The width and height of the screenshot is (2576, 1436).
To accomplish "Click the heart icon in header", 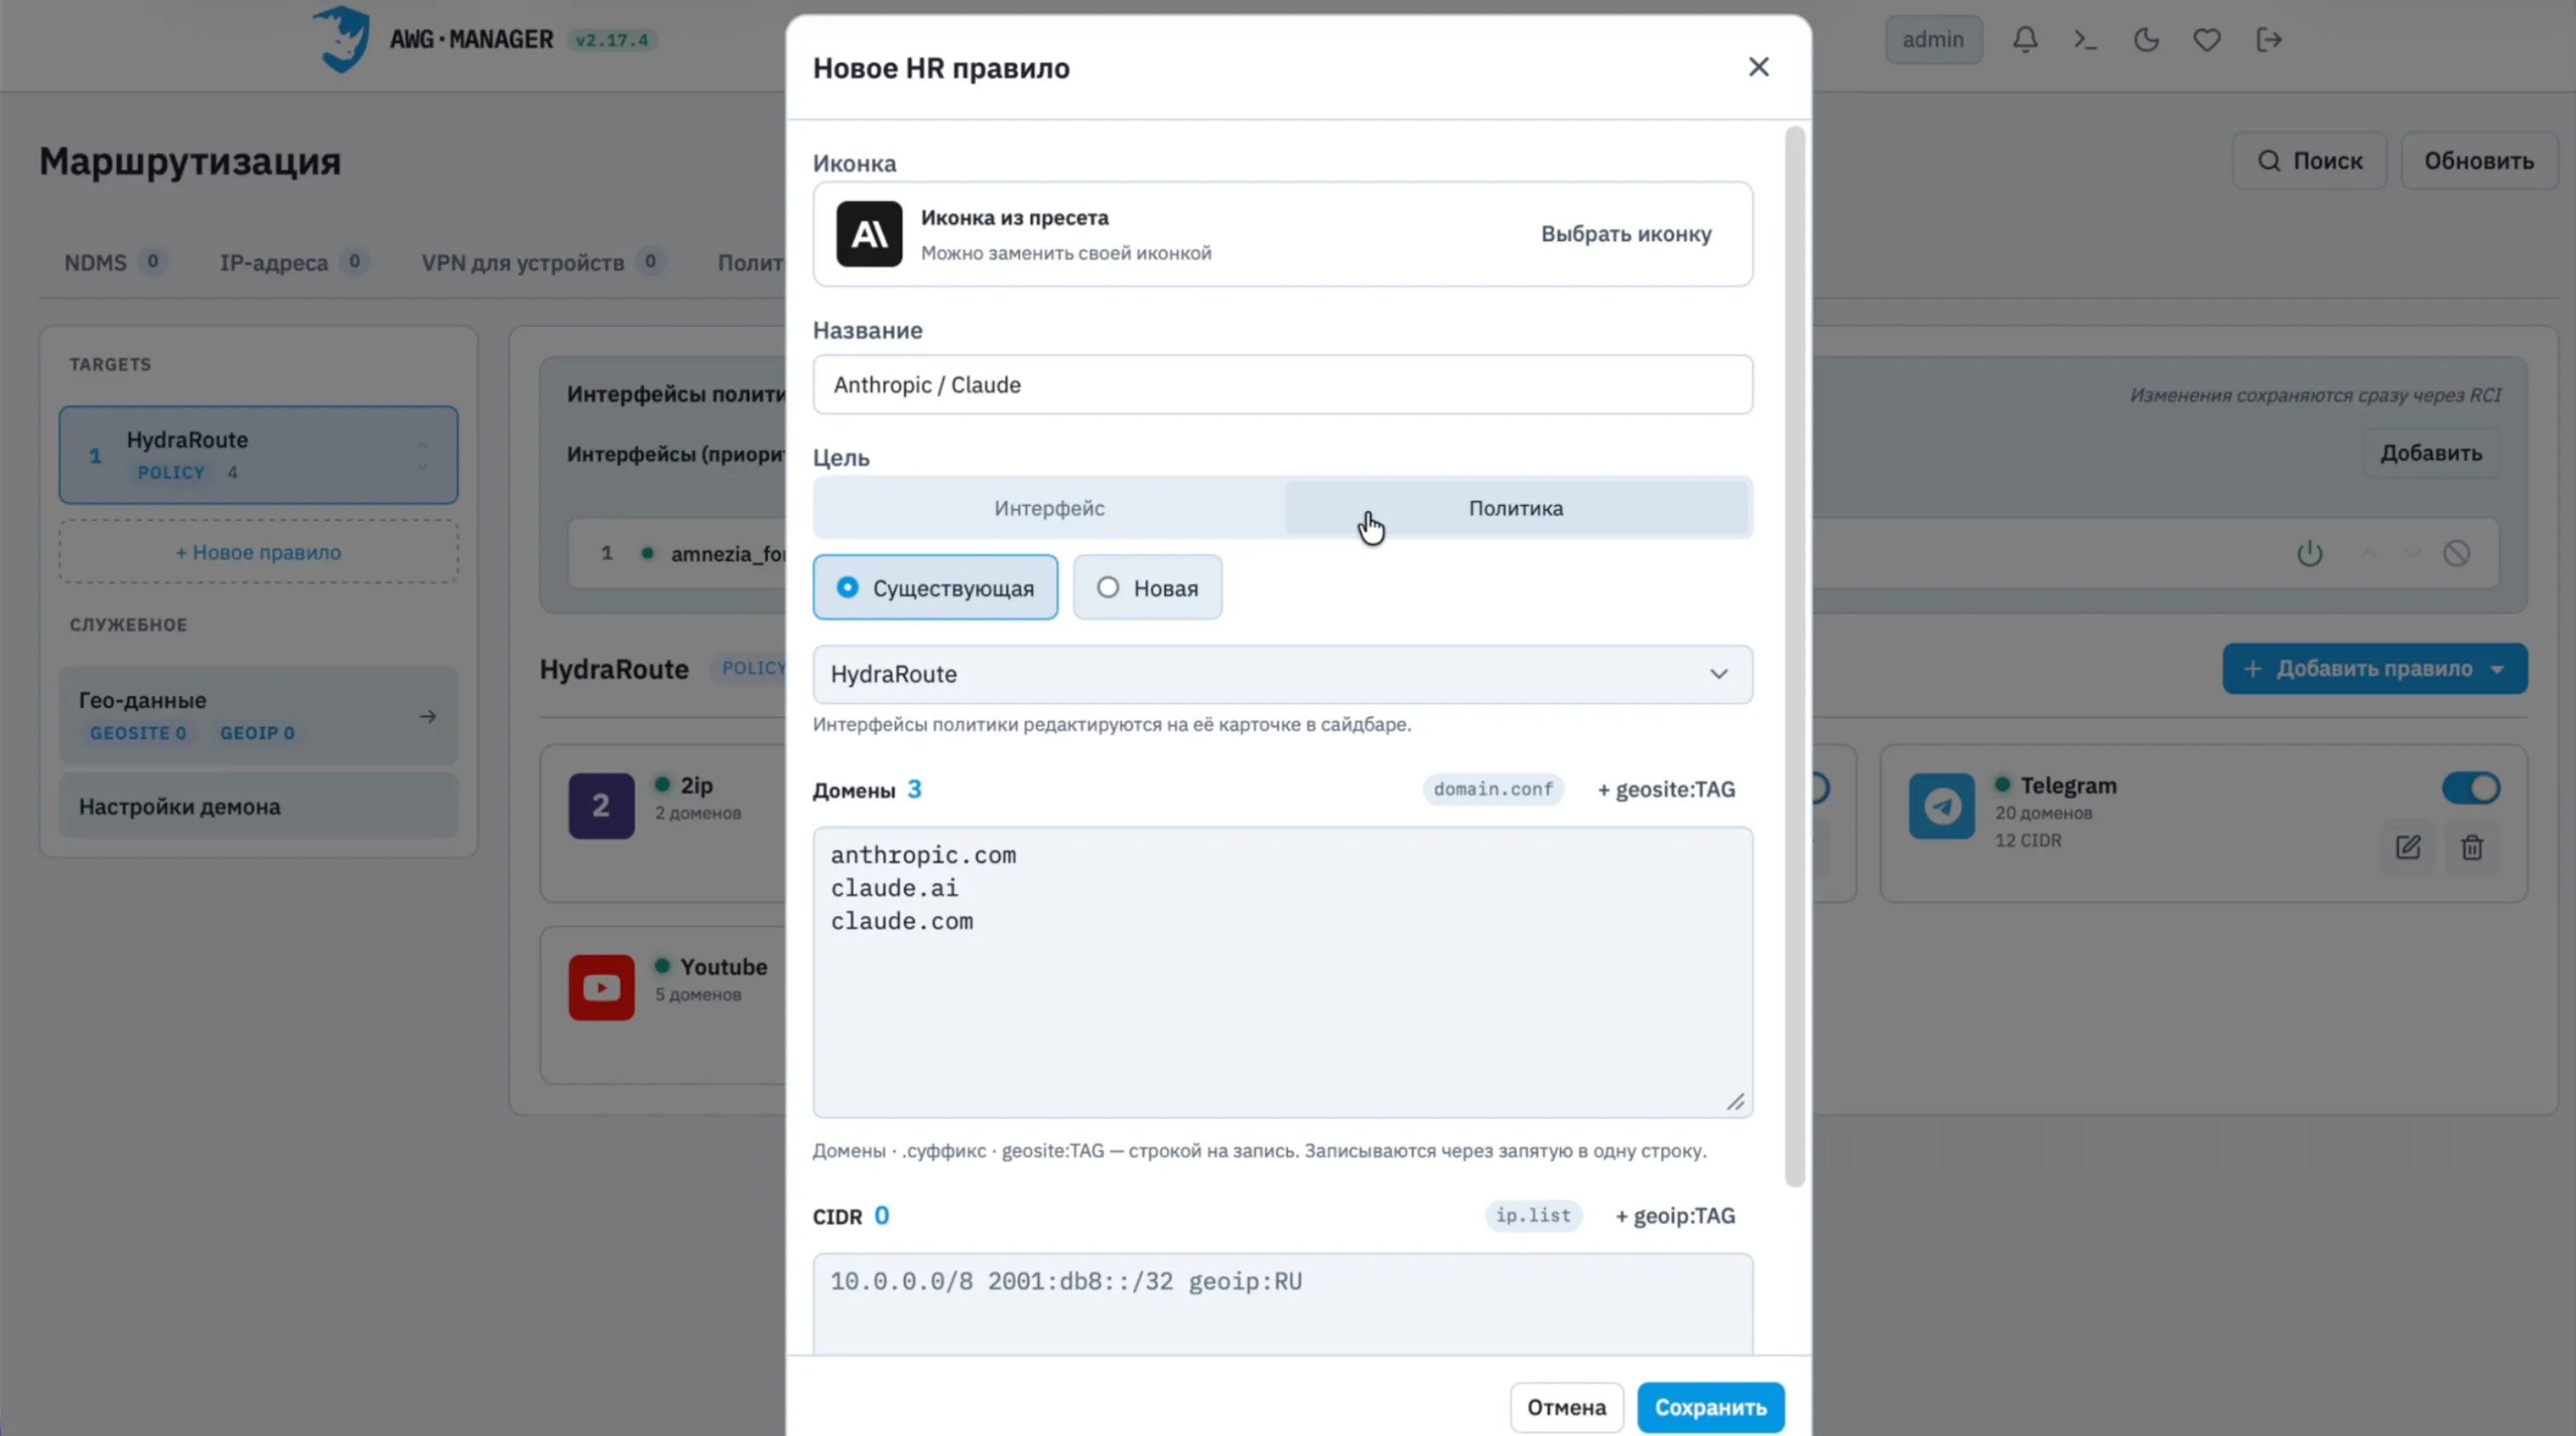I will coord(2207,40).
